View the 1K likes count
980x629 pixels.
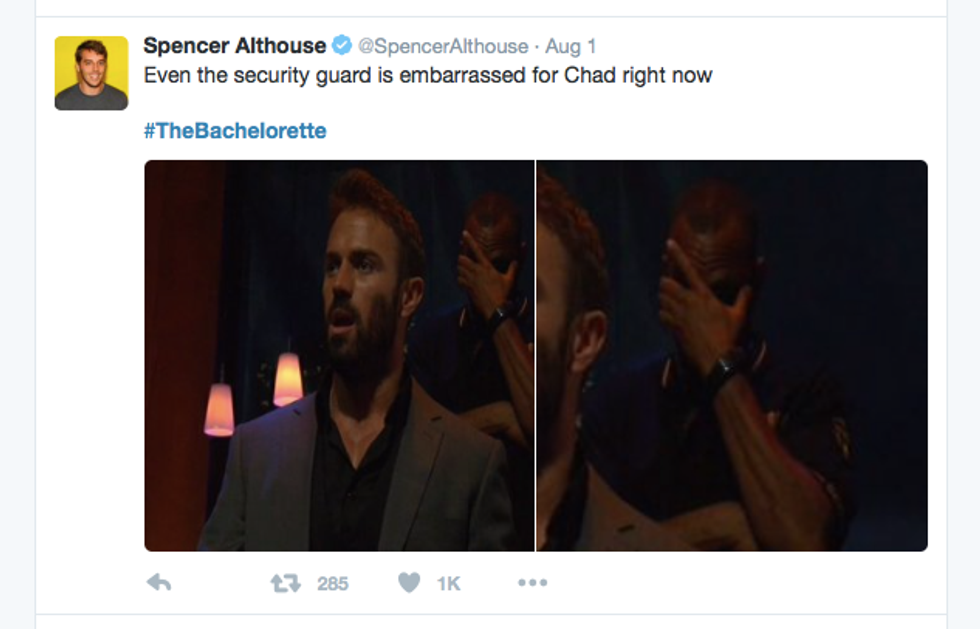pyautogui.click(x=449, y=583)
